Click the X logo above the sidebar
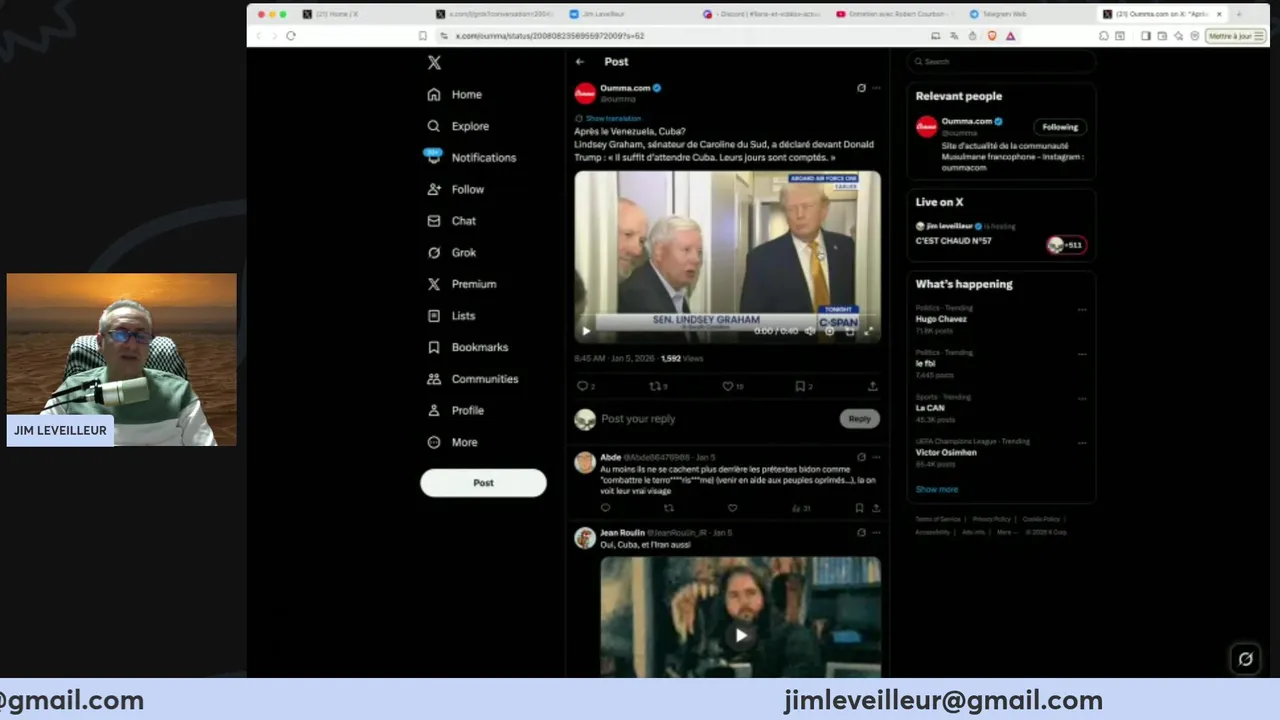1280x720 pixels. [434, 62]
